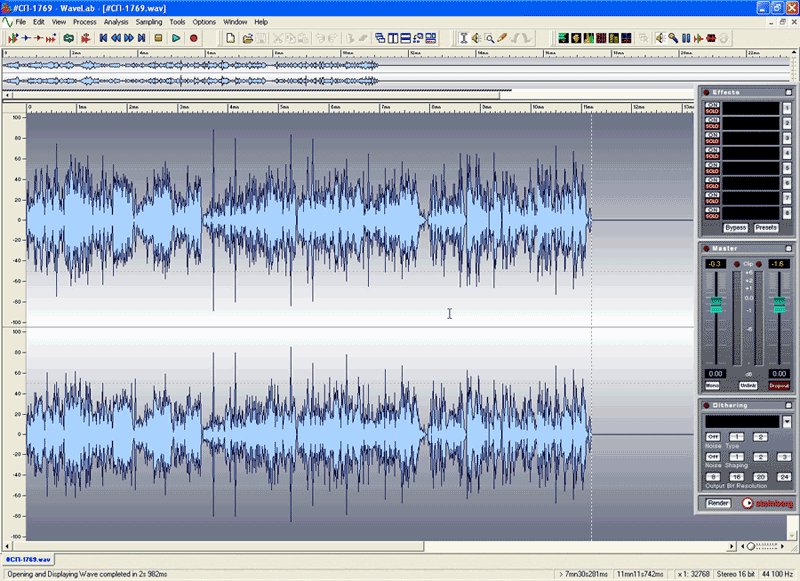Select the I-beam time selection tool
Viewport: 800px width, 581px height.
click(464, 38)
